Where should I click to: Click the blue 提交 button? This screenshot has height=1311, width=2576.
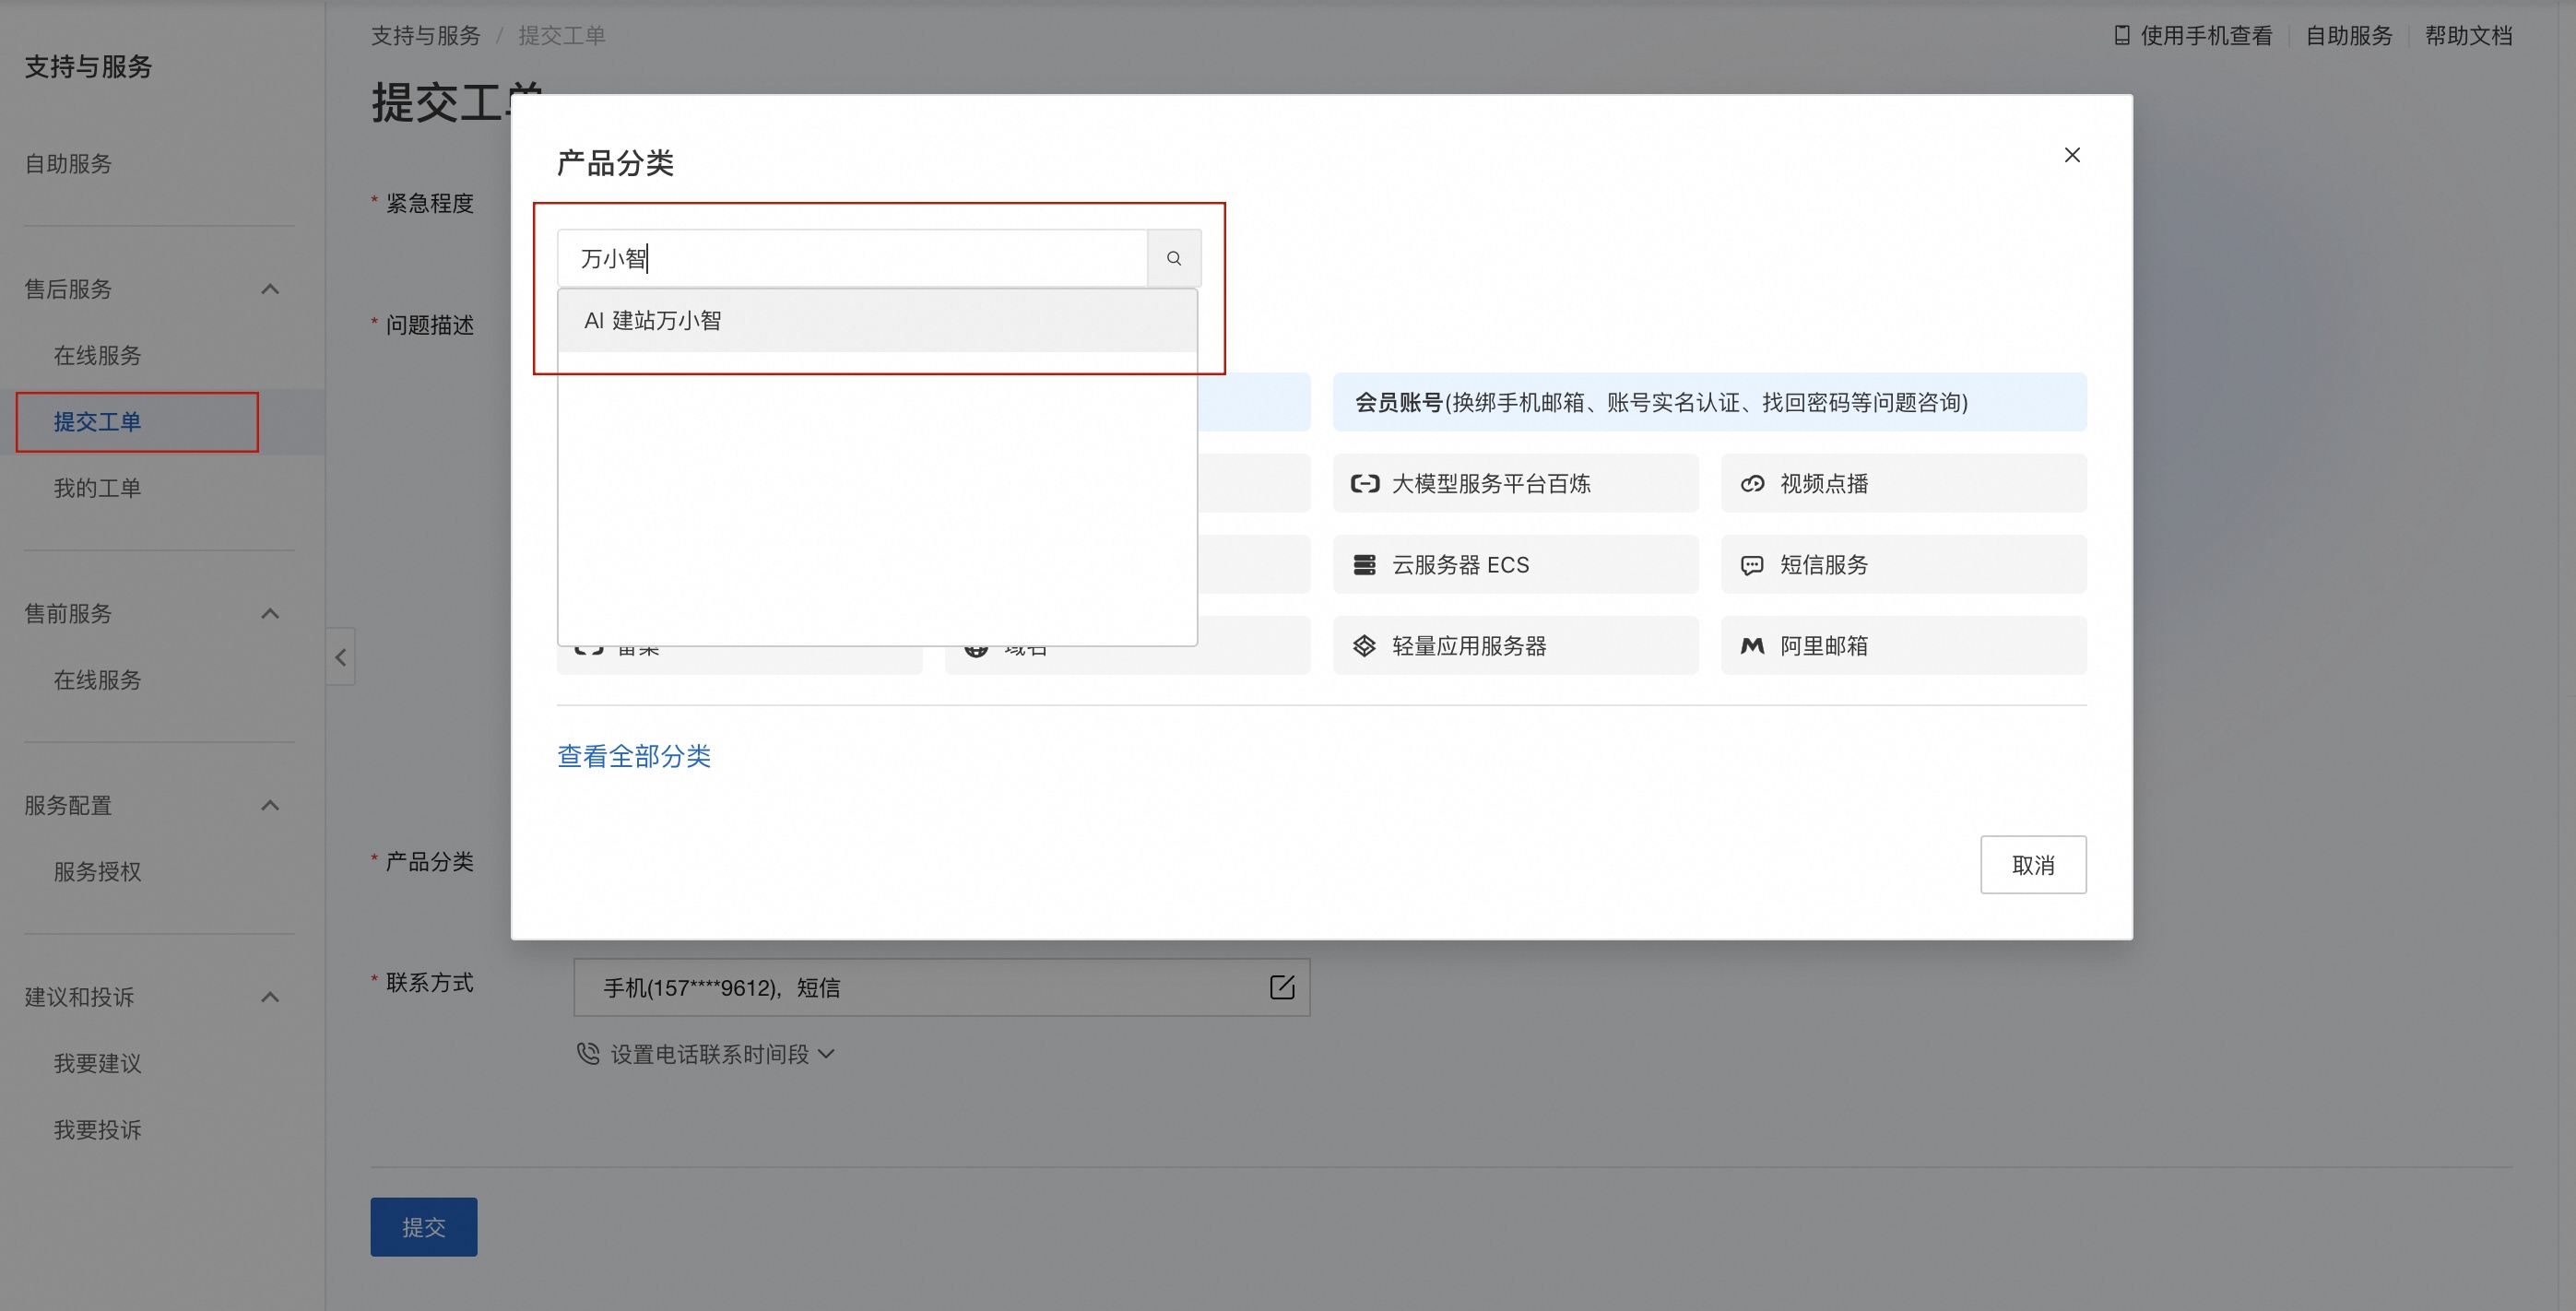pyautogui.click(x=423, y=1227)
